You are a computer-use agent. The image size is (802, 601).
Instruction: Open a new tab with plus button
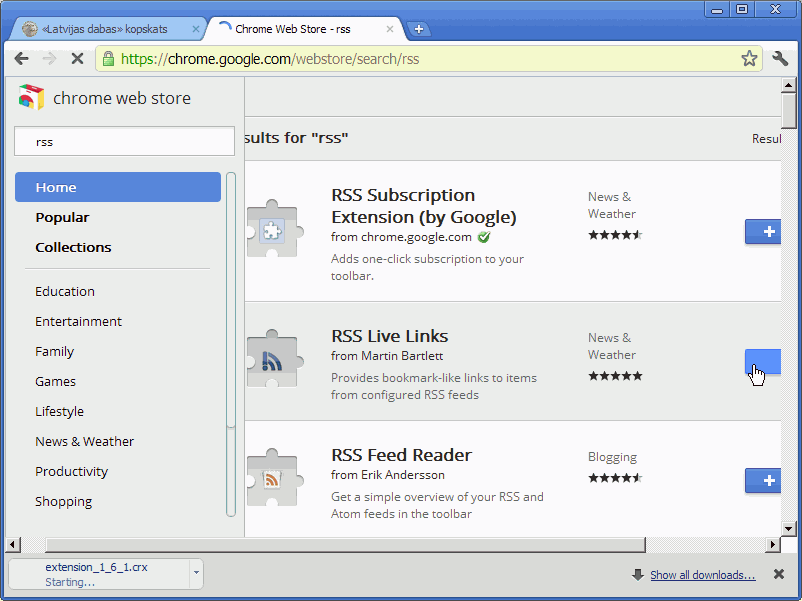point(419,29)
